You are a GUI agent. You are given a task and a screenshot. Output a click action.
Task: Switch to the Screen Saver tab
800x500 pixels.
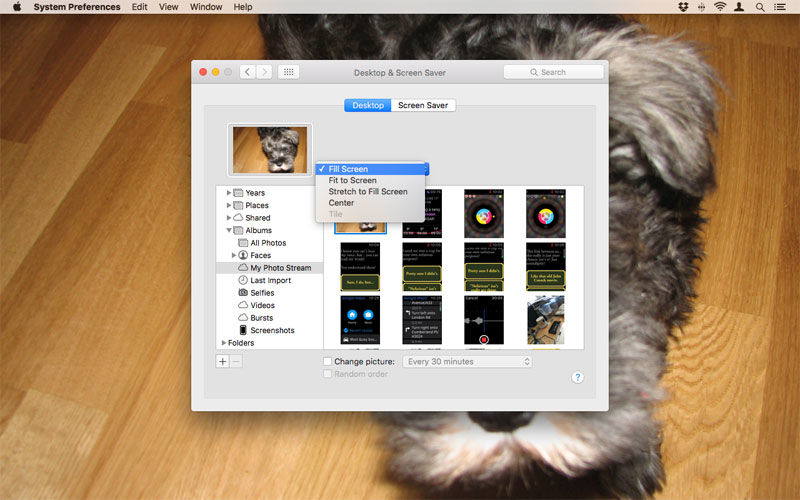pos(423,105)
